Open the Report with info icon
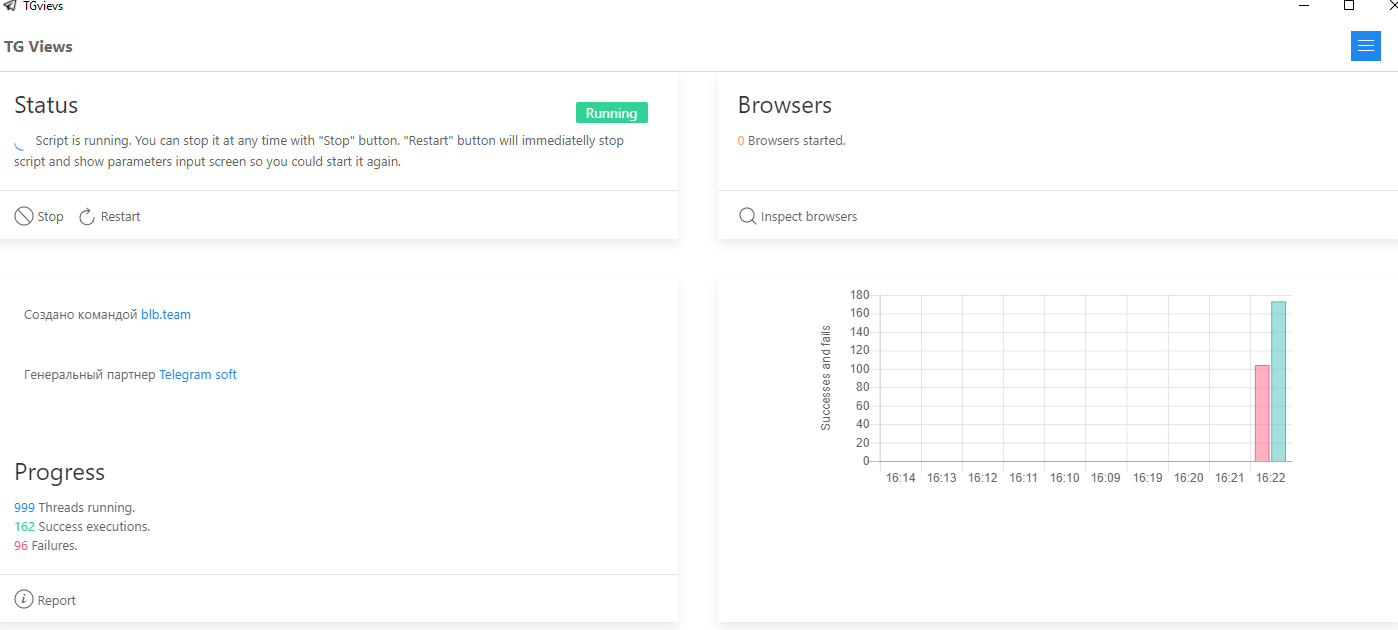 [46, 600]
